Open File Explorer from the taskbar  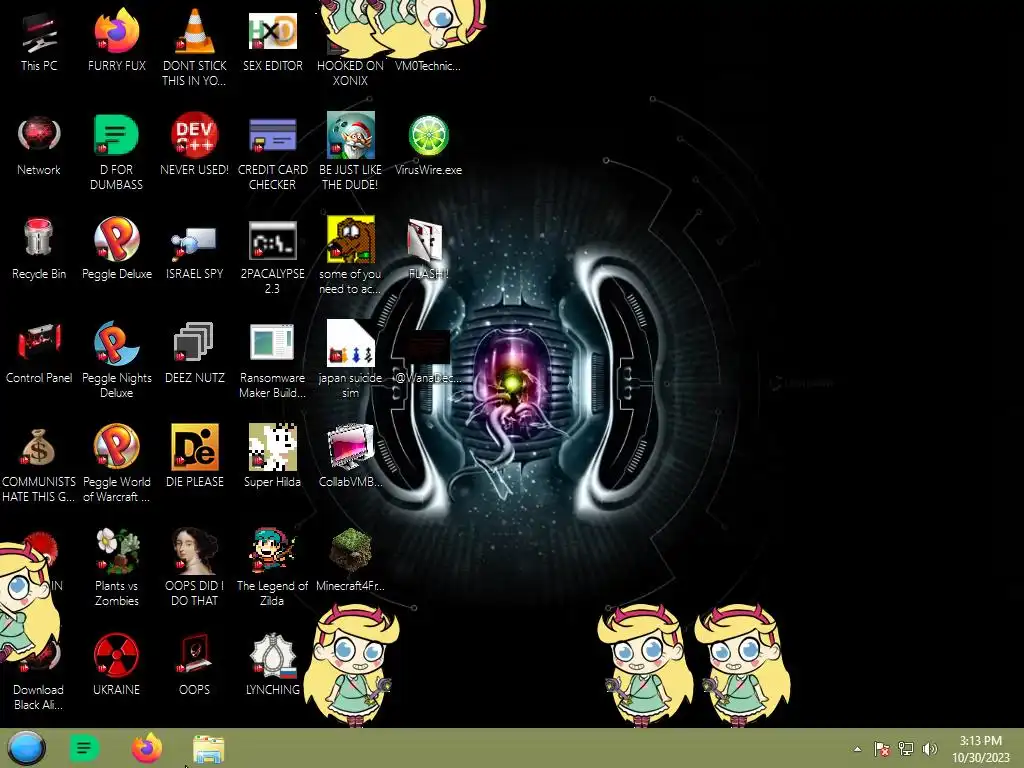tap(208, 749)
